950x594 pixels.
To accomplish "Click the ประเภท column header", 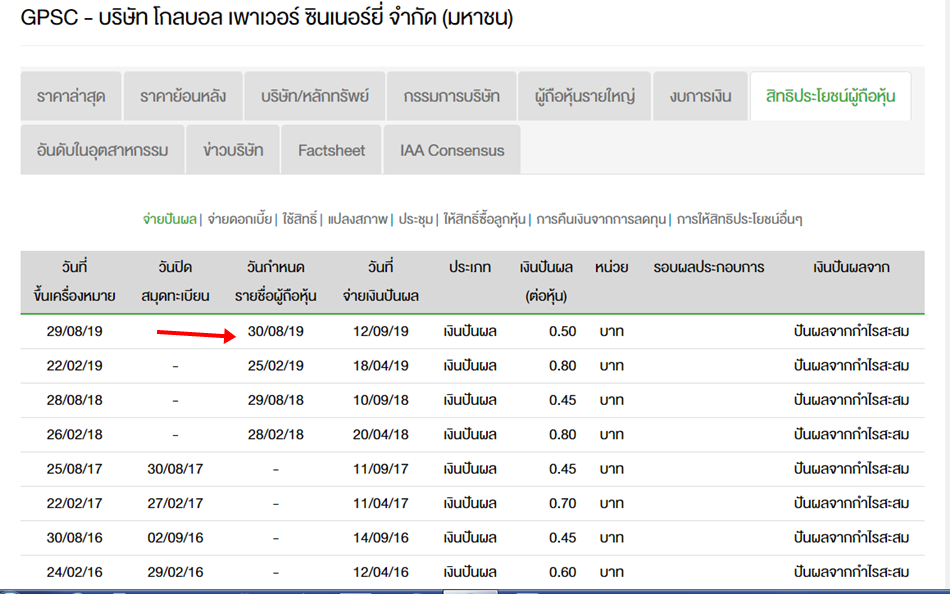I will pyautogui.click(x=470, y=267).
